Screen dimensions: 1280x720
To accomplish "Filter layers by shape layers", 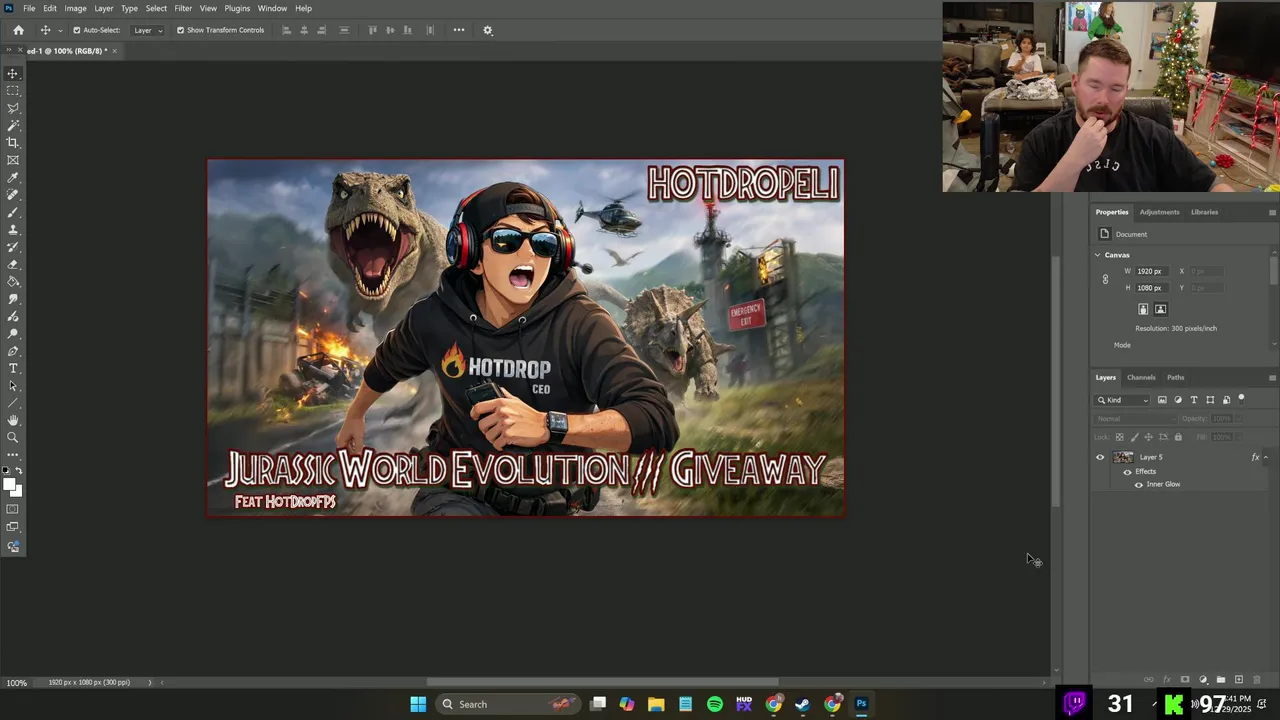I will (x=1210, y=400).
